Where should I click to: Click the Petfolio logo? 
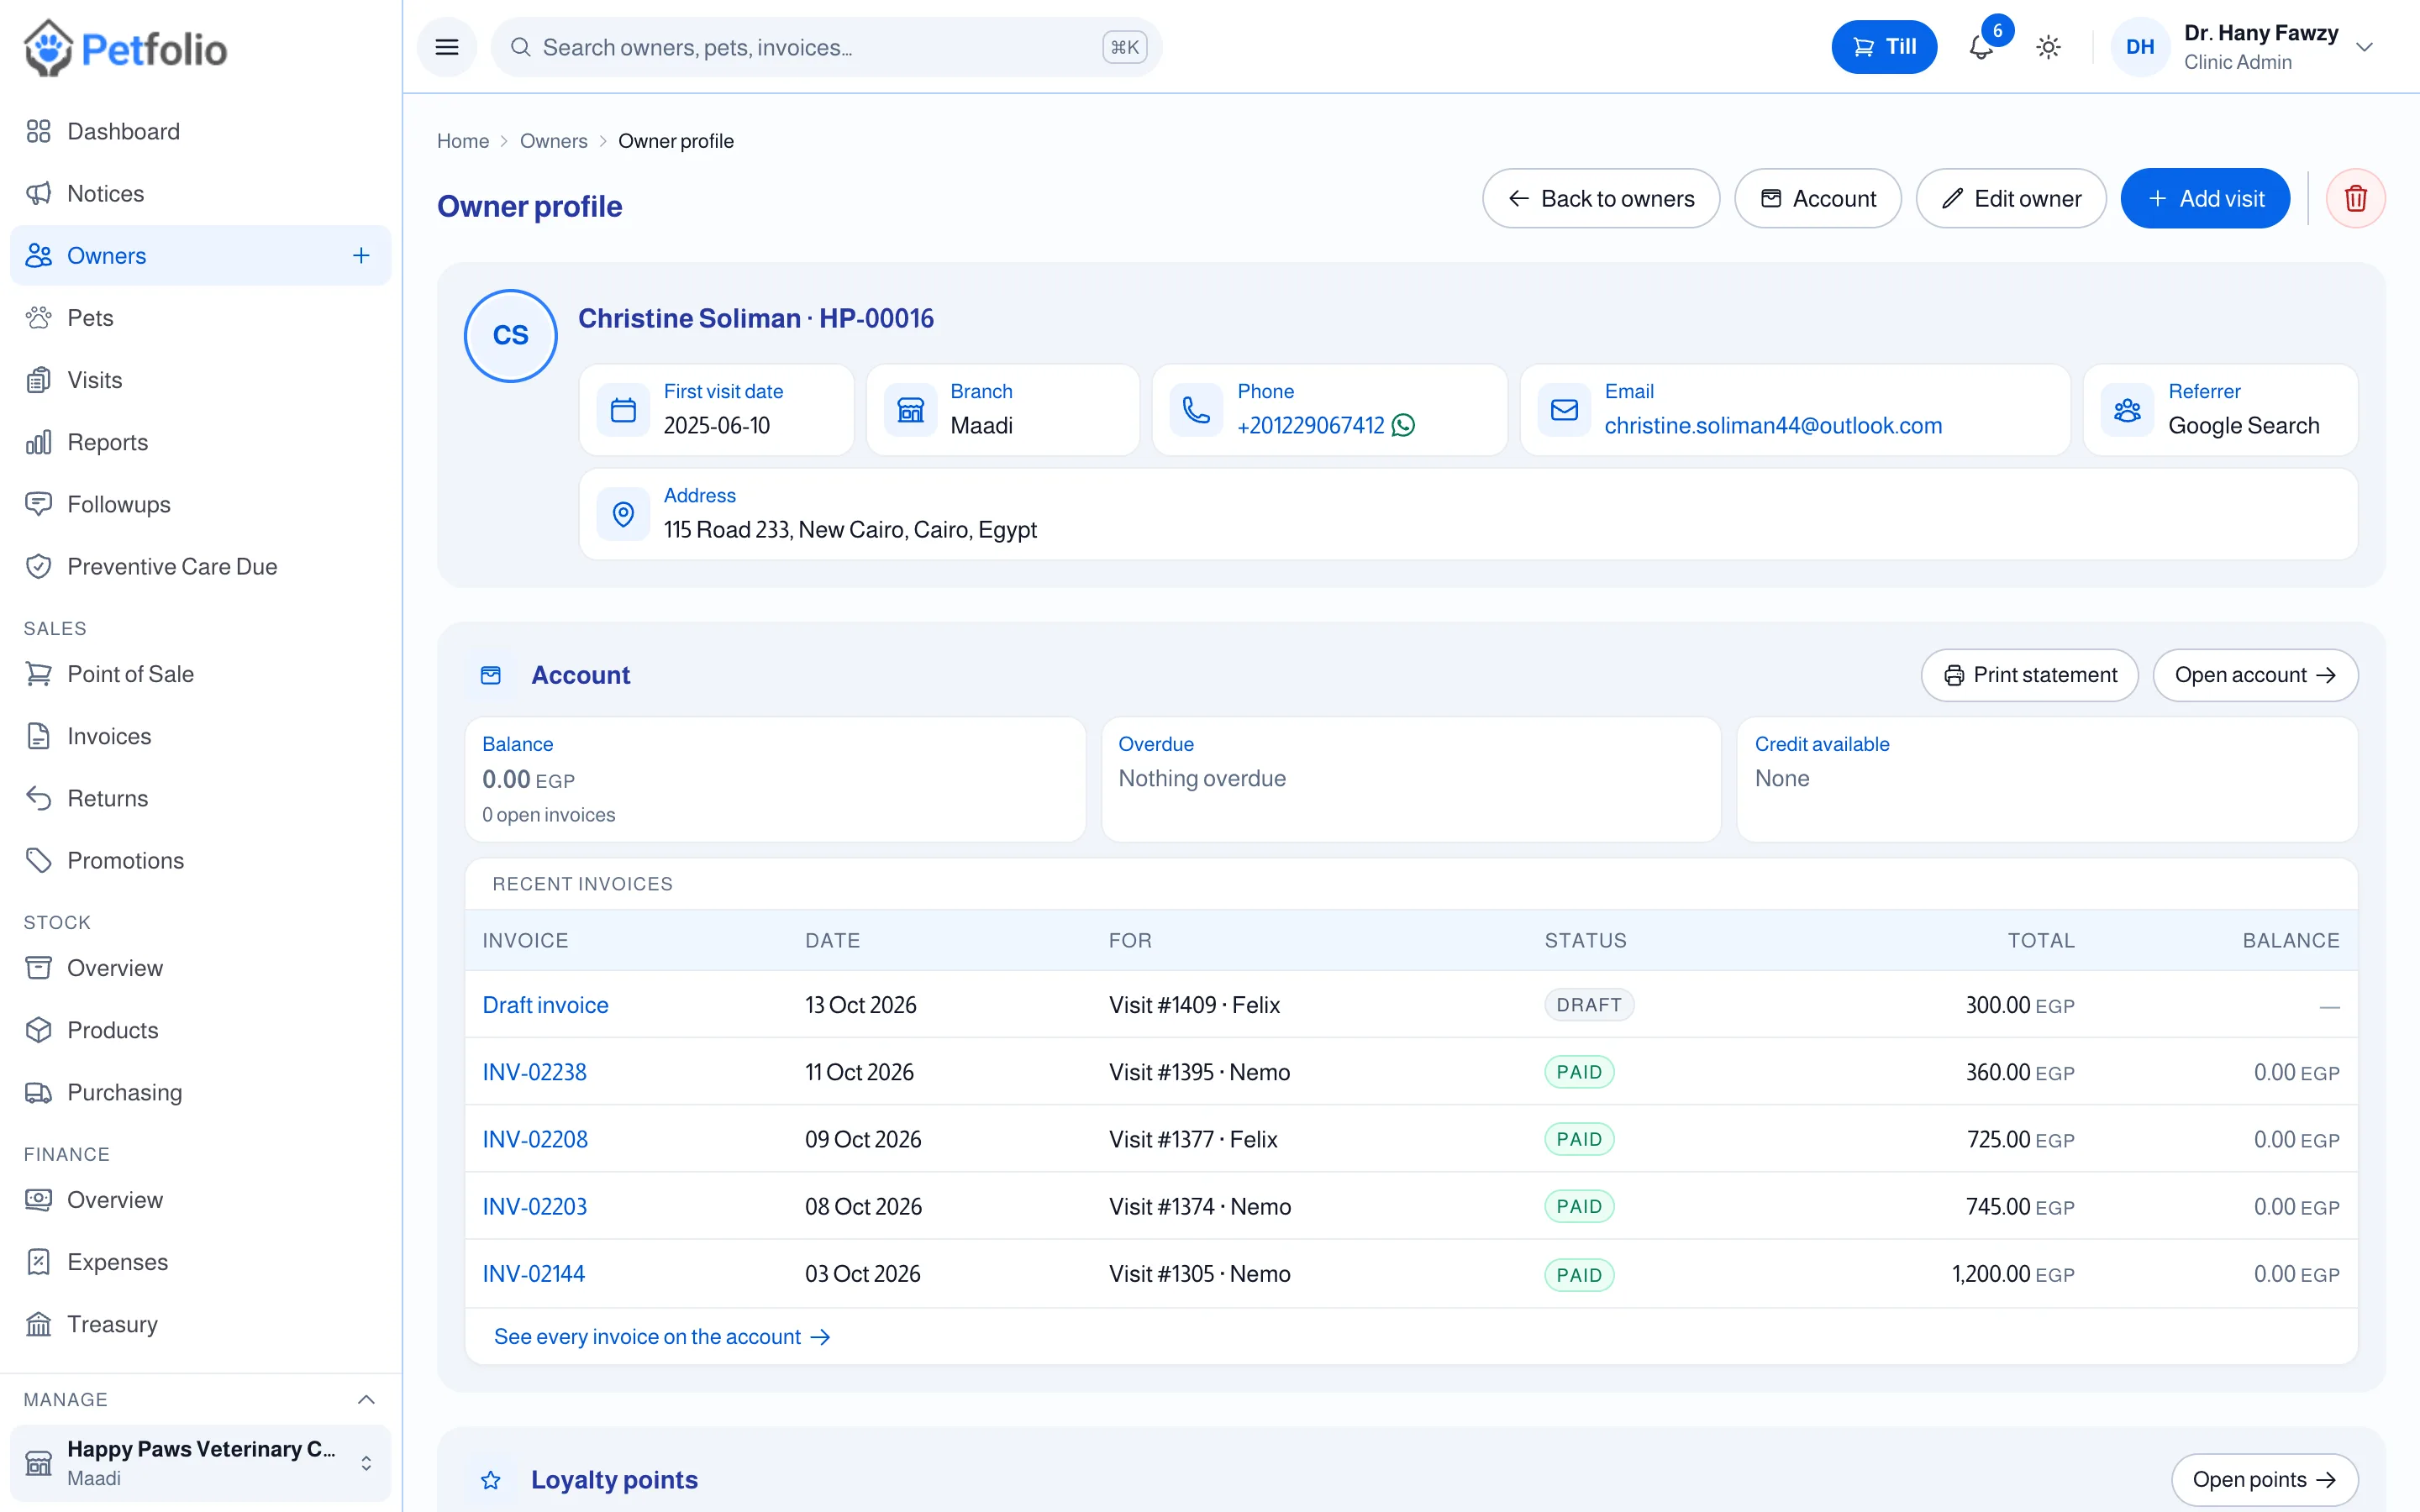(x=126, y=48)
